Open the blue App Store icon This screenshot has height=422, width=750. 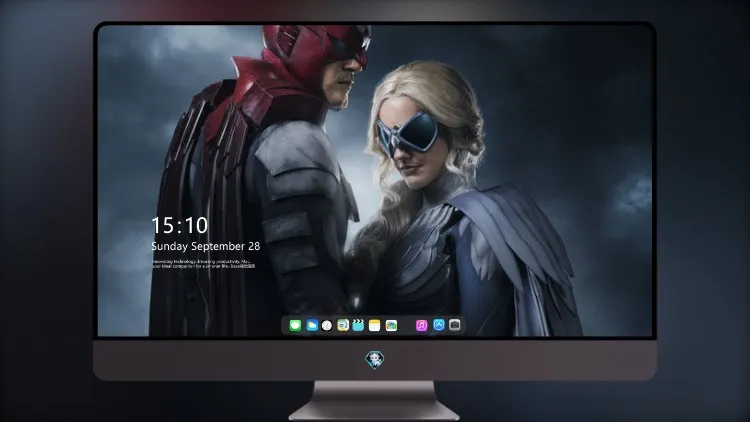(x=439, y=325)
